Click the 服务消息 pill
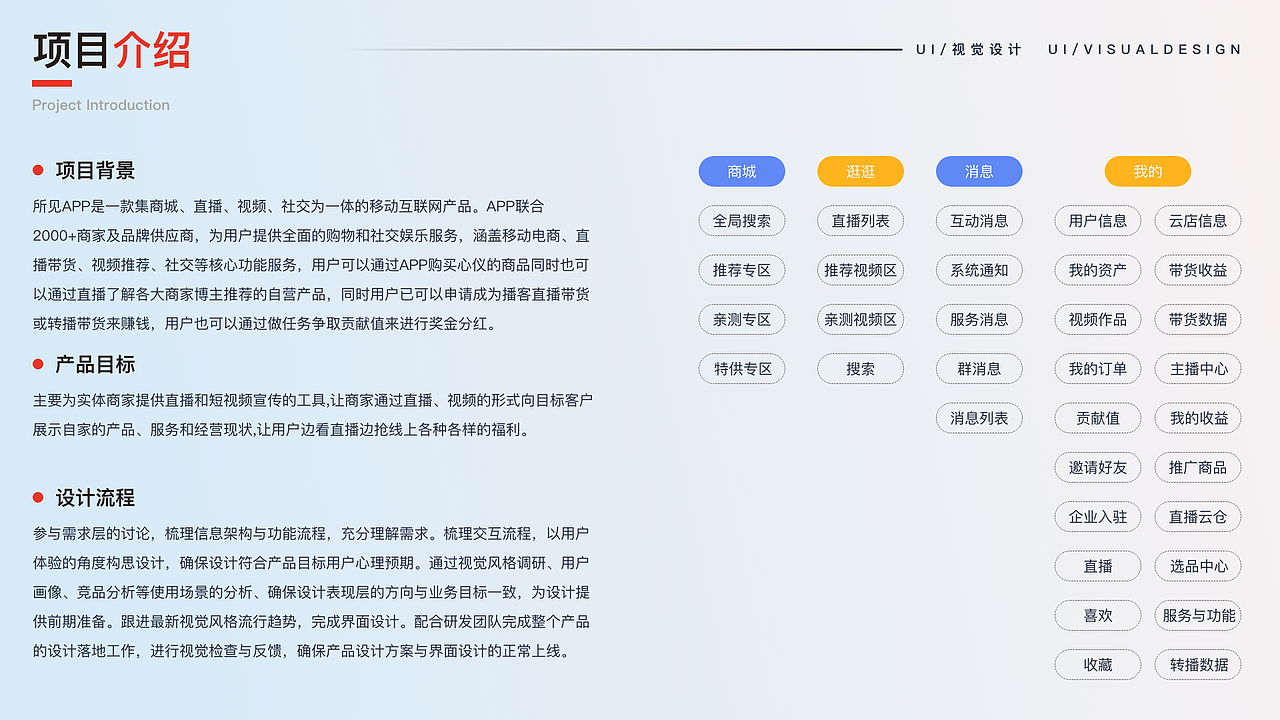 979,319
